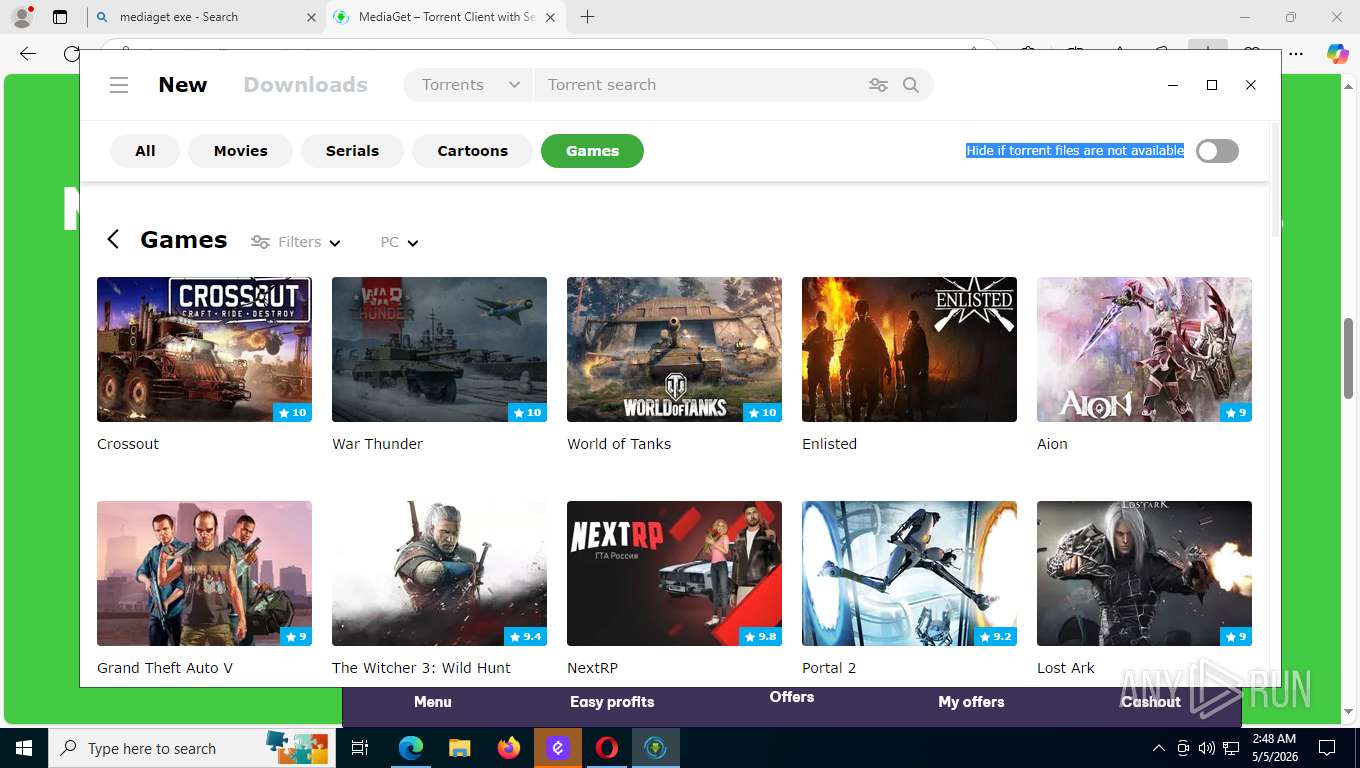Open Edge settings and more ellipsis
The image size is (1360, 768).
pos(1296,54)
